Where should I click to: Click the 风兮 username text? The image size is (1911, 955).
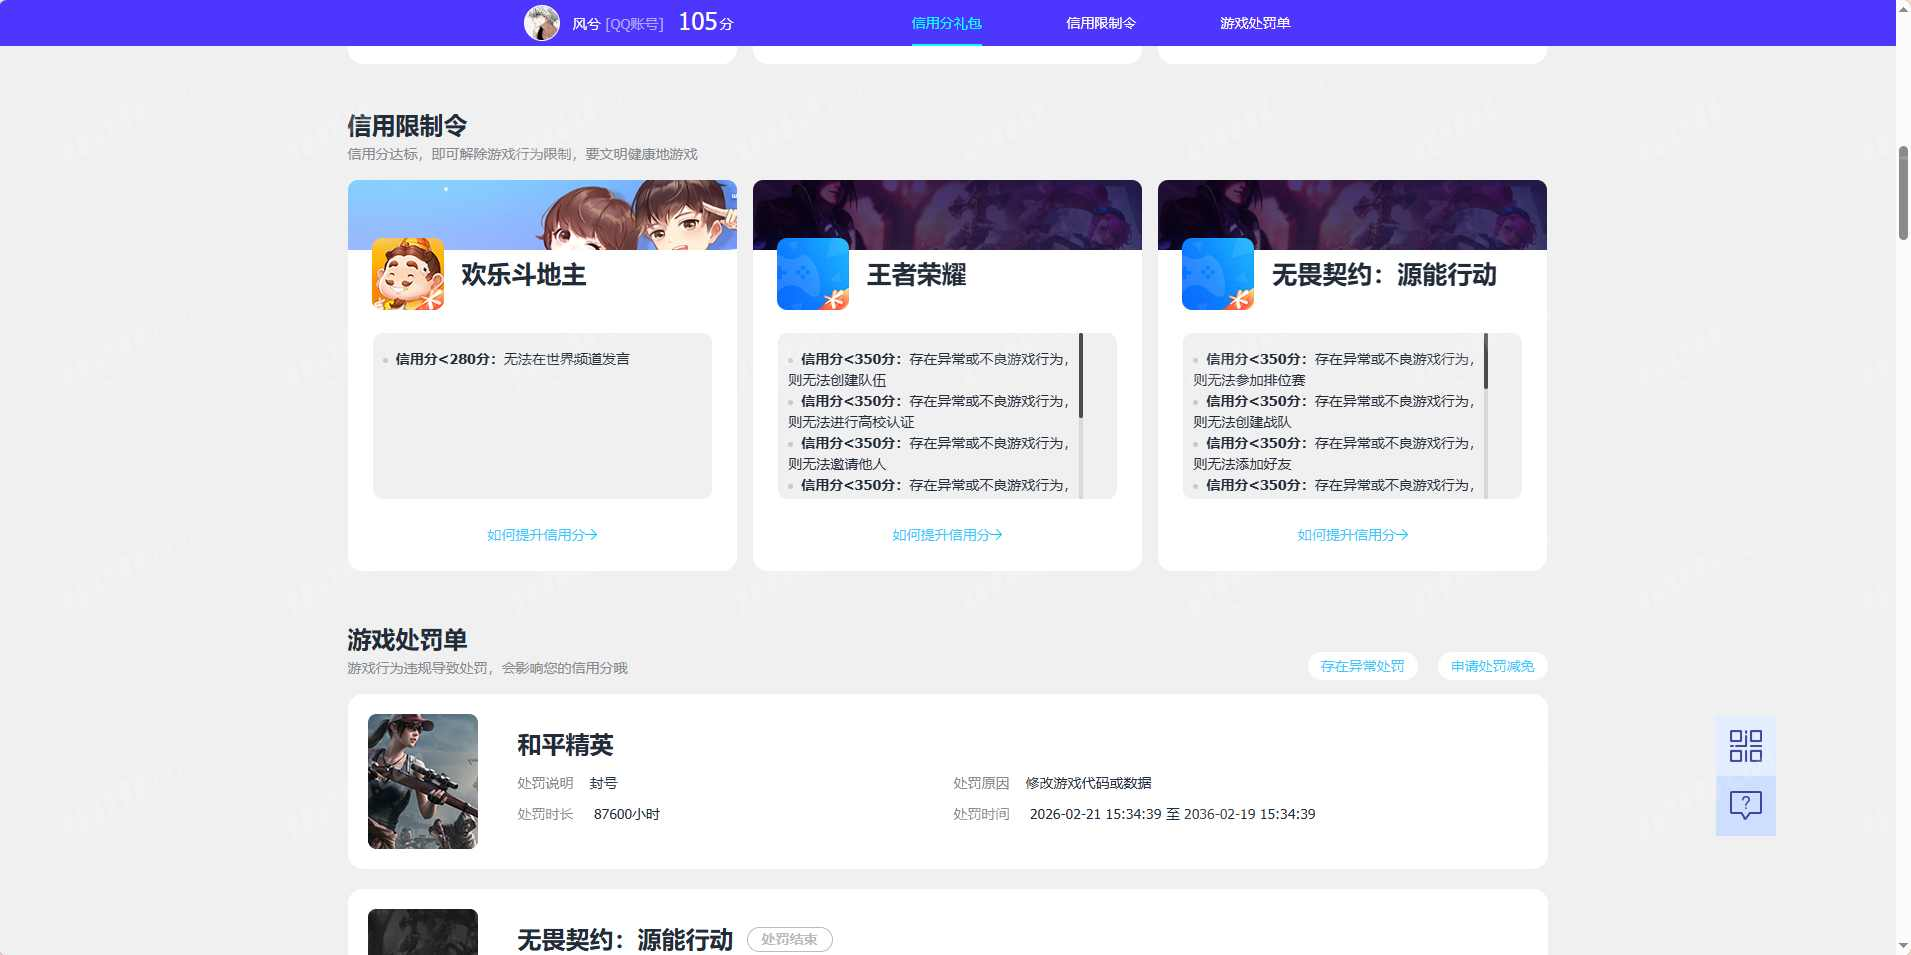[x=586, y=23]
